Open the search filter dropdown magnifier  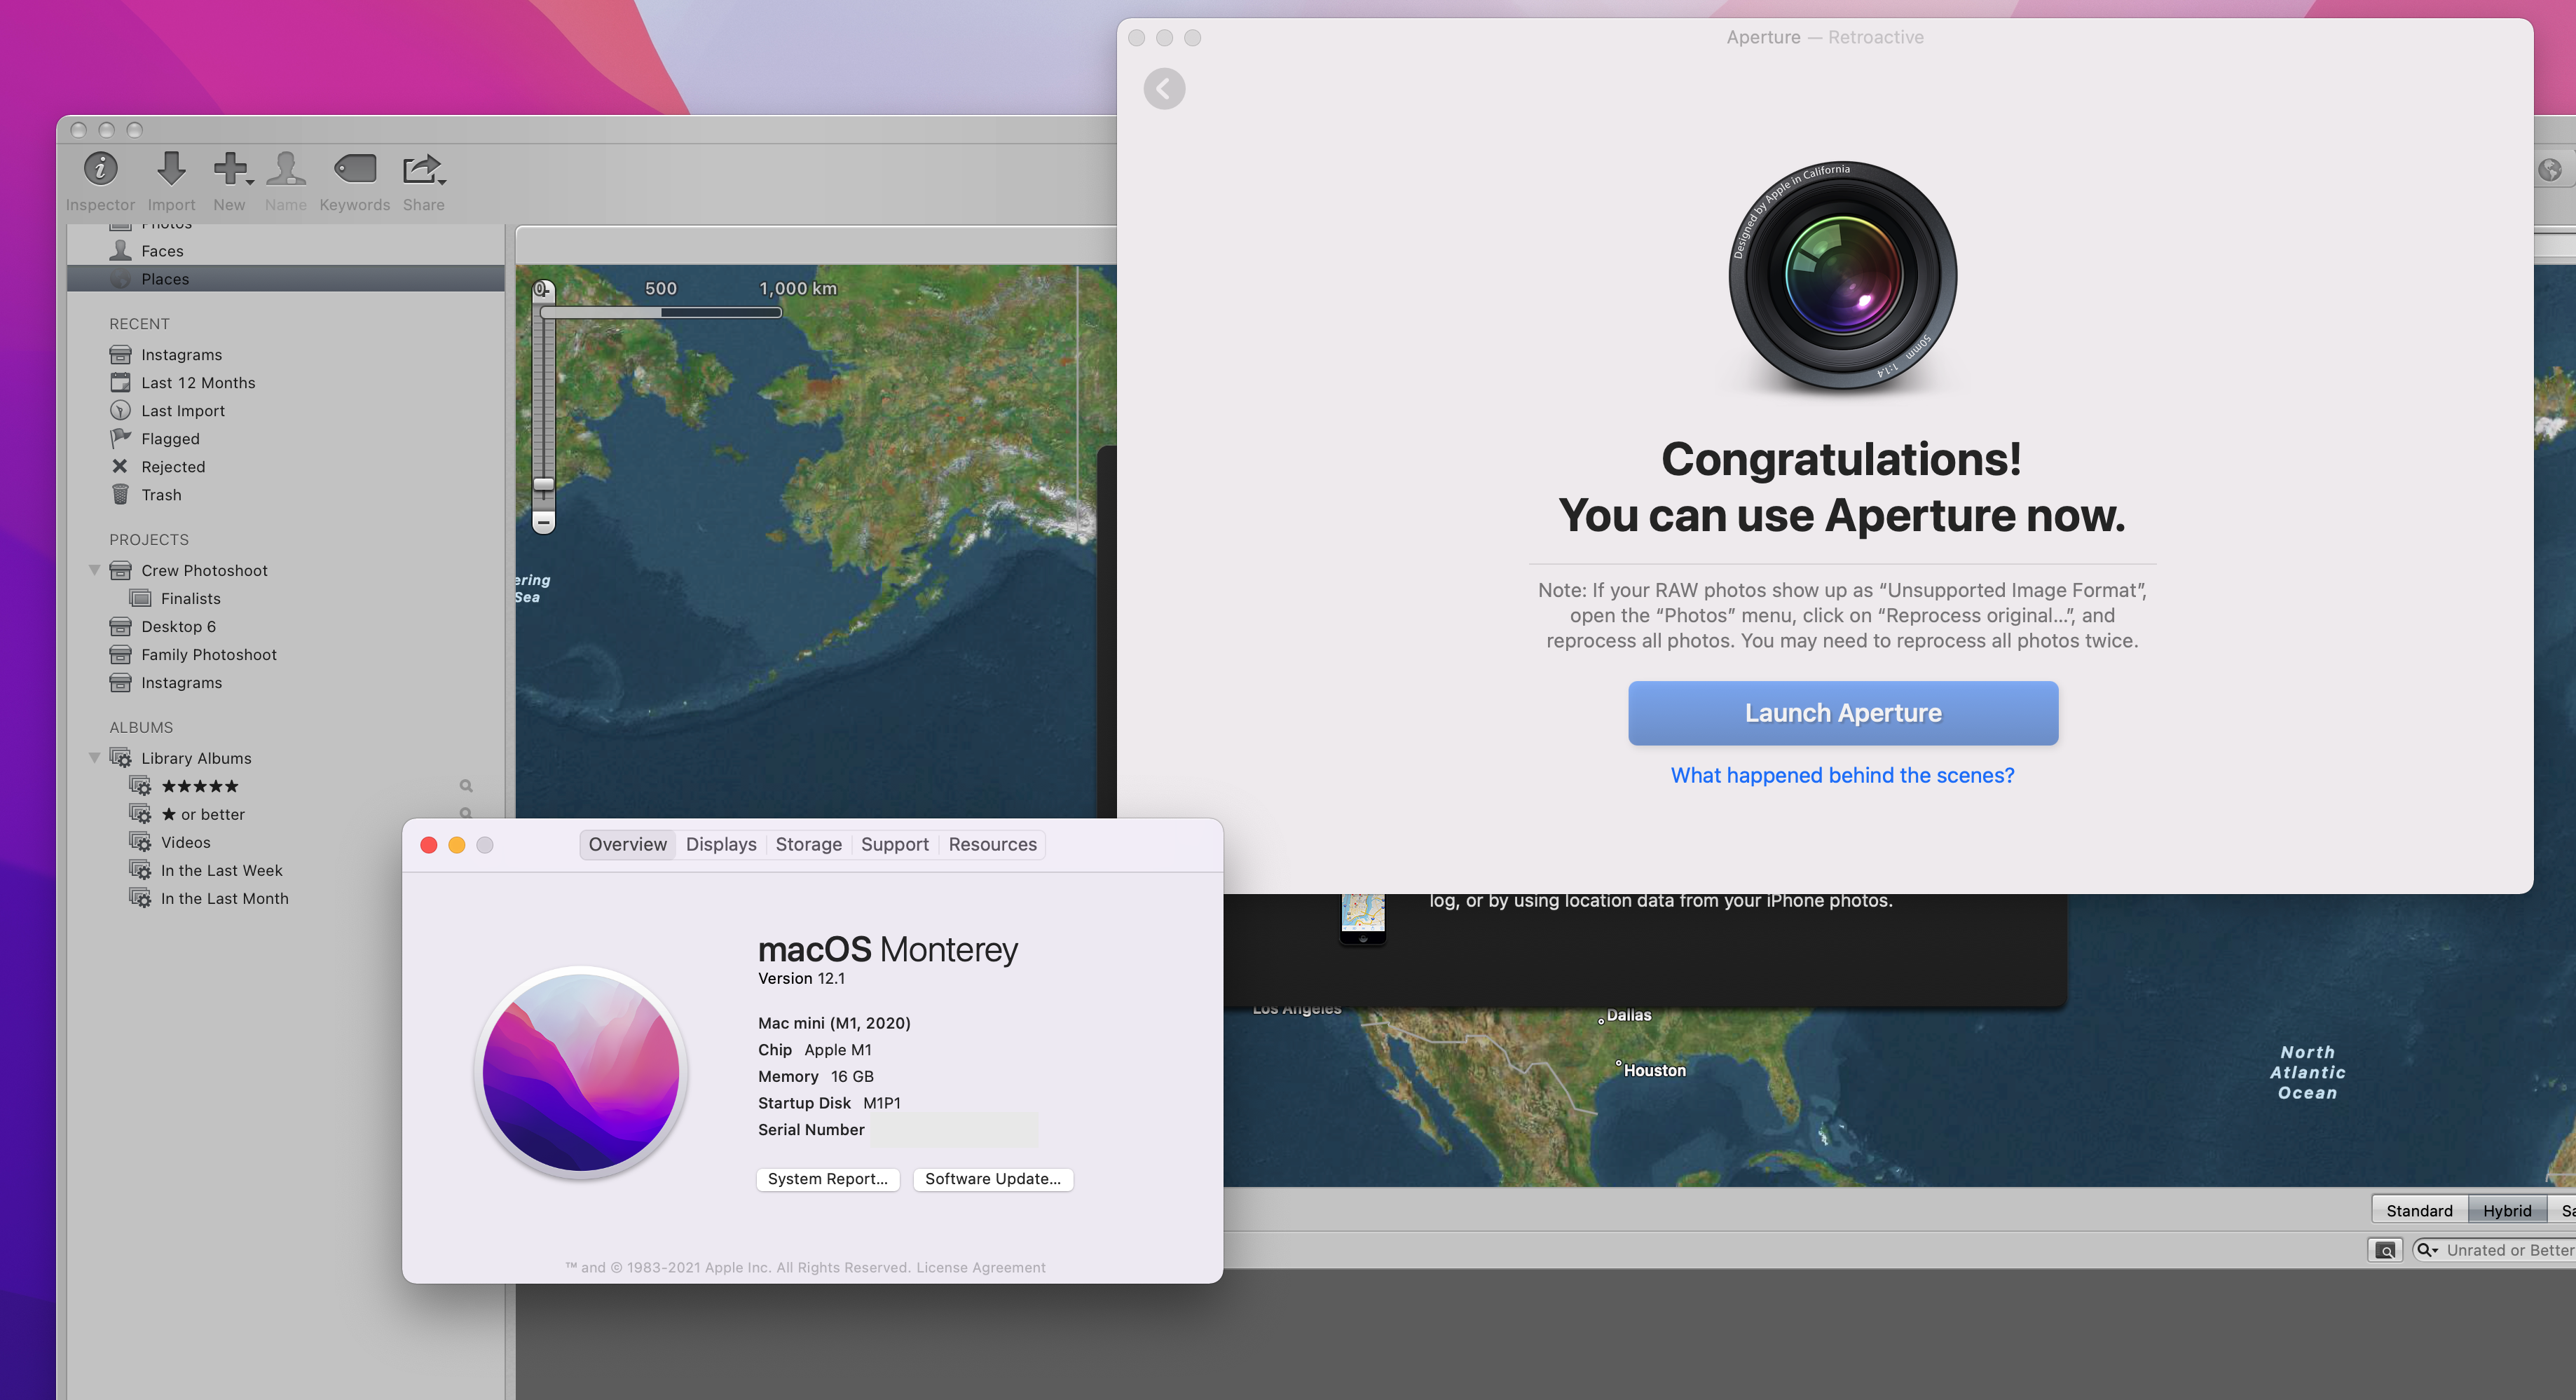(2427, 1250)
